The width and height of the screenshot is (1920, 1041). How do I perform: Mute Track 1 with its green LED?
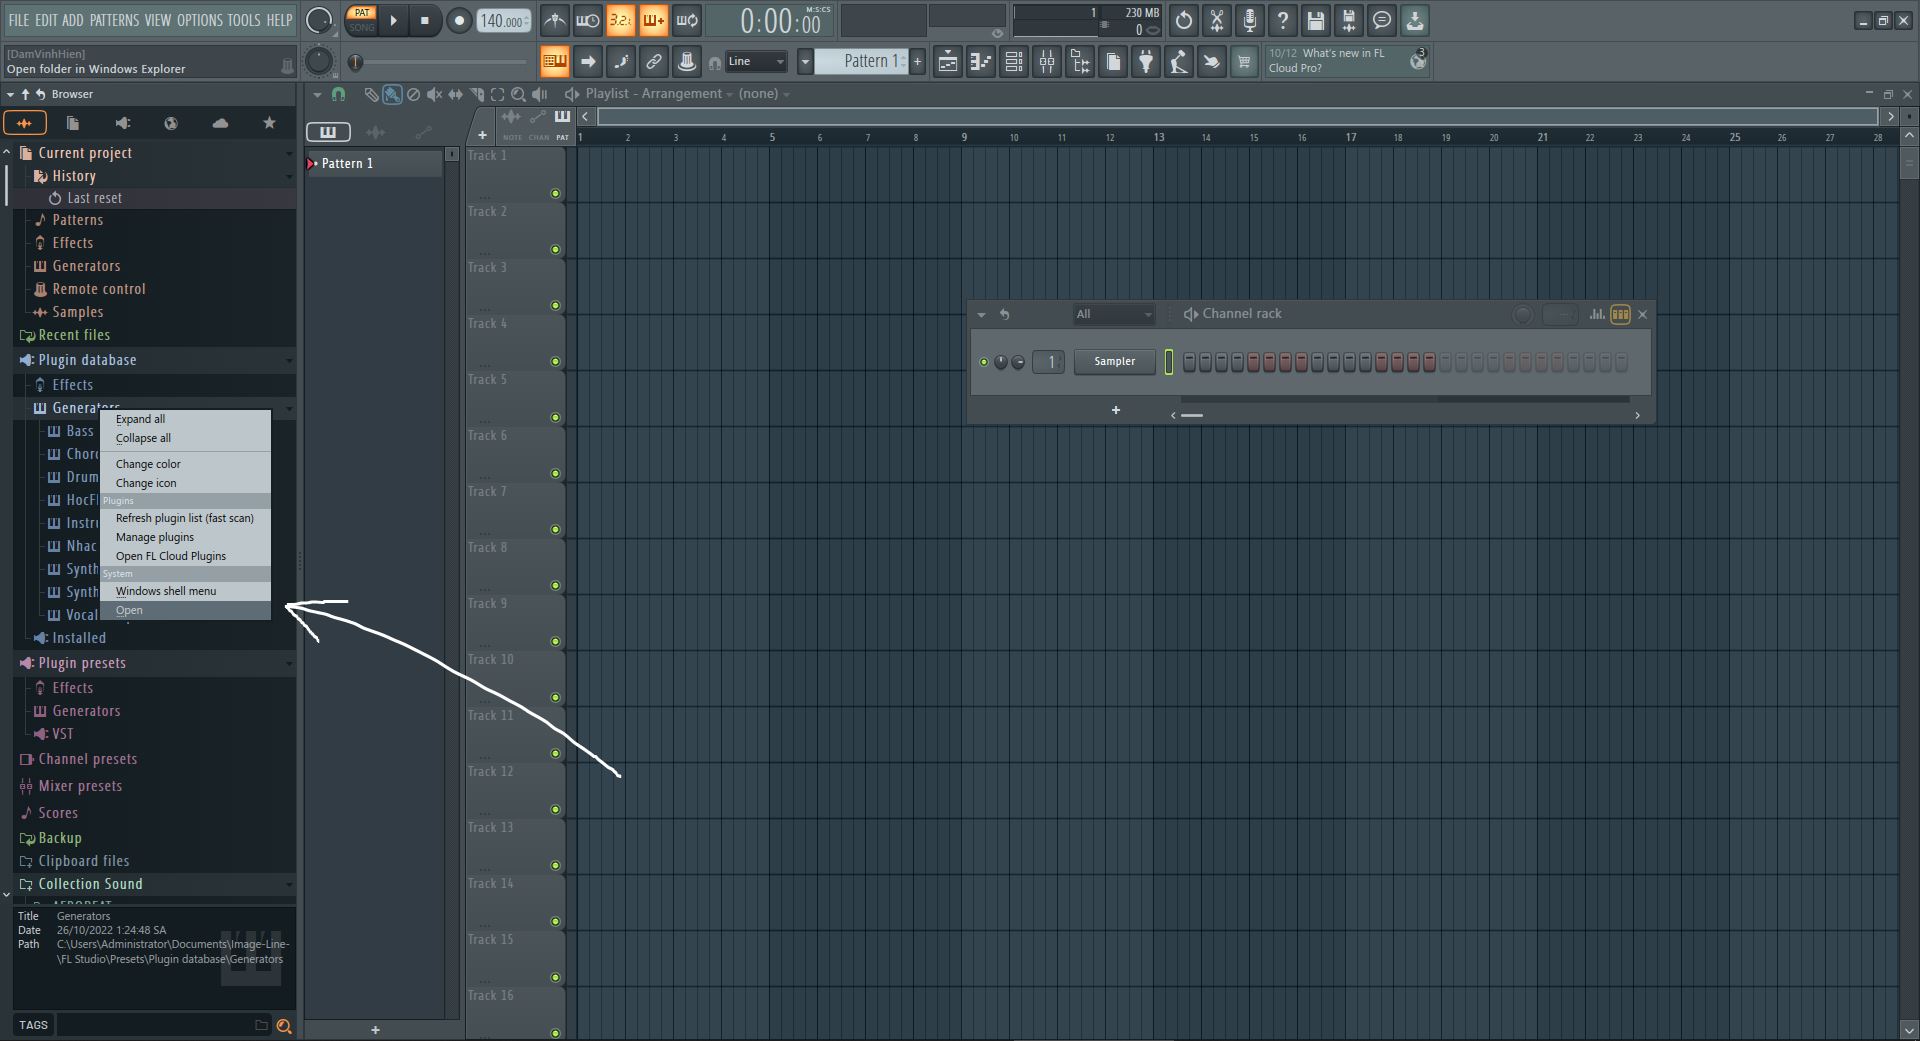555,194
